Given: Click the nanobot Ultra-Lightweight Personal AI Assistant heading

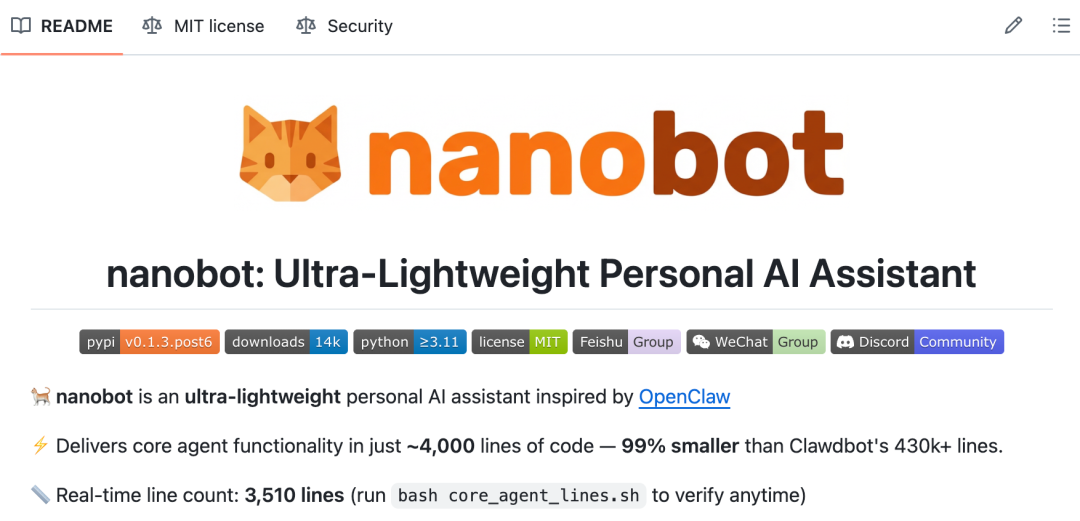Looking at the screenshot, I should click(x=541, y=274).
